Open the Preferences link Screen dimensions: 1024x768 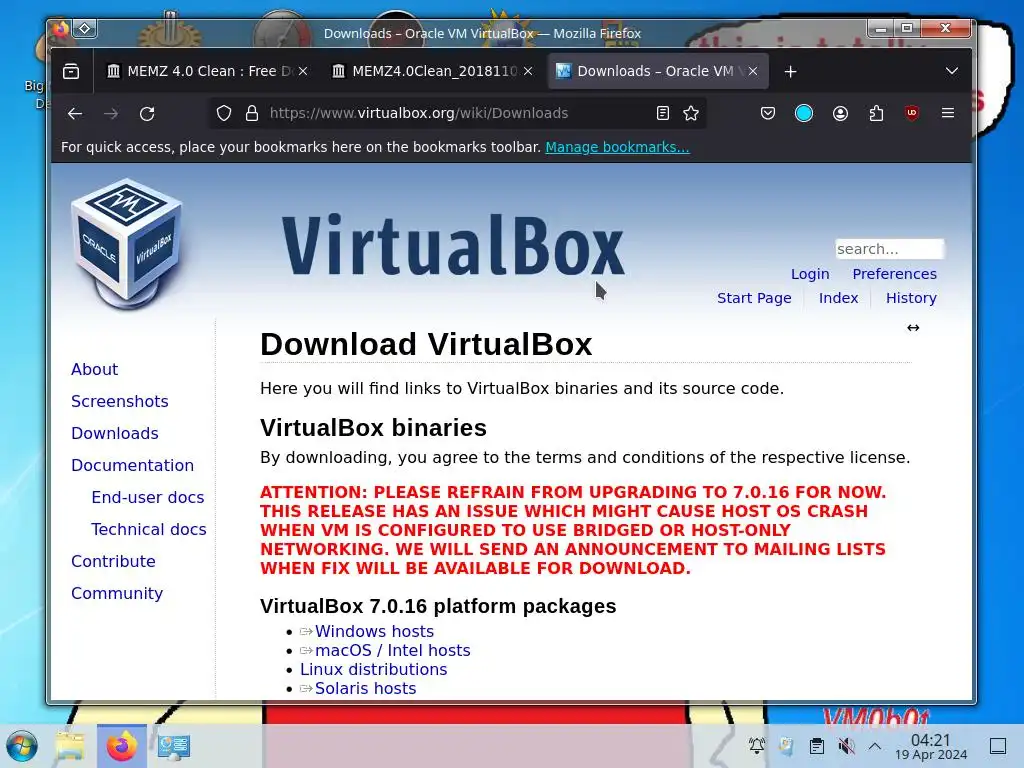pos(894,274)
